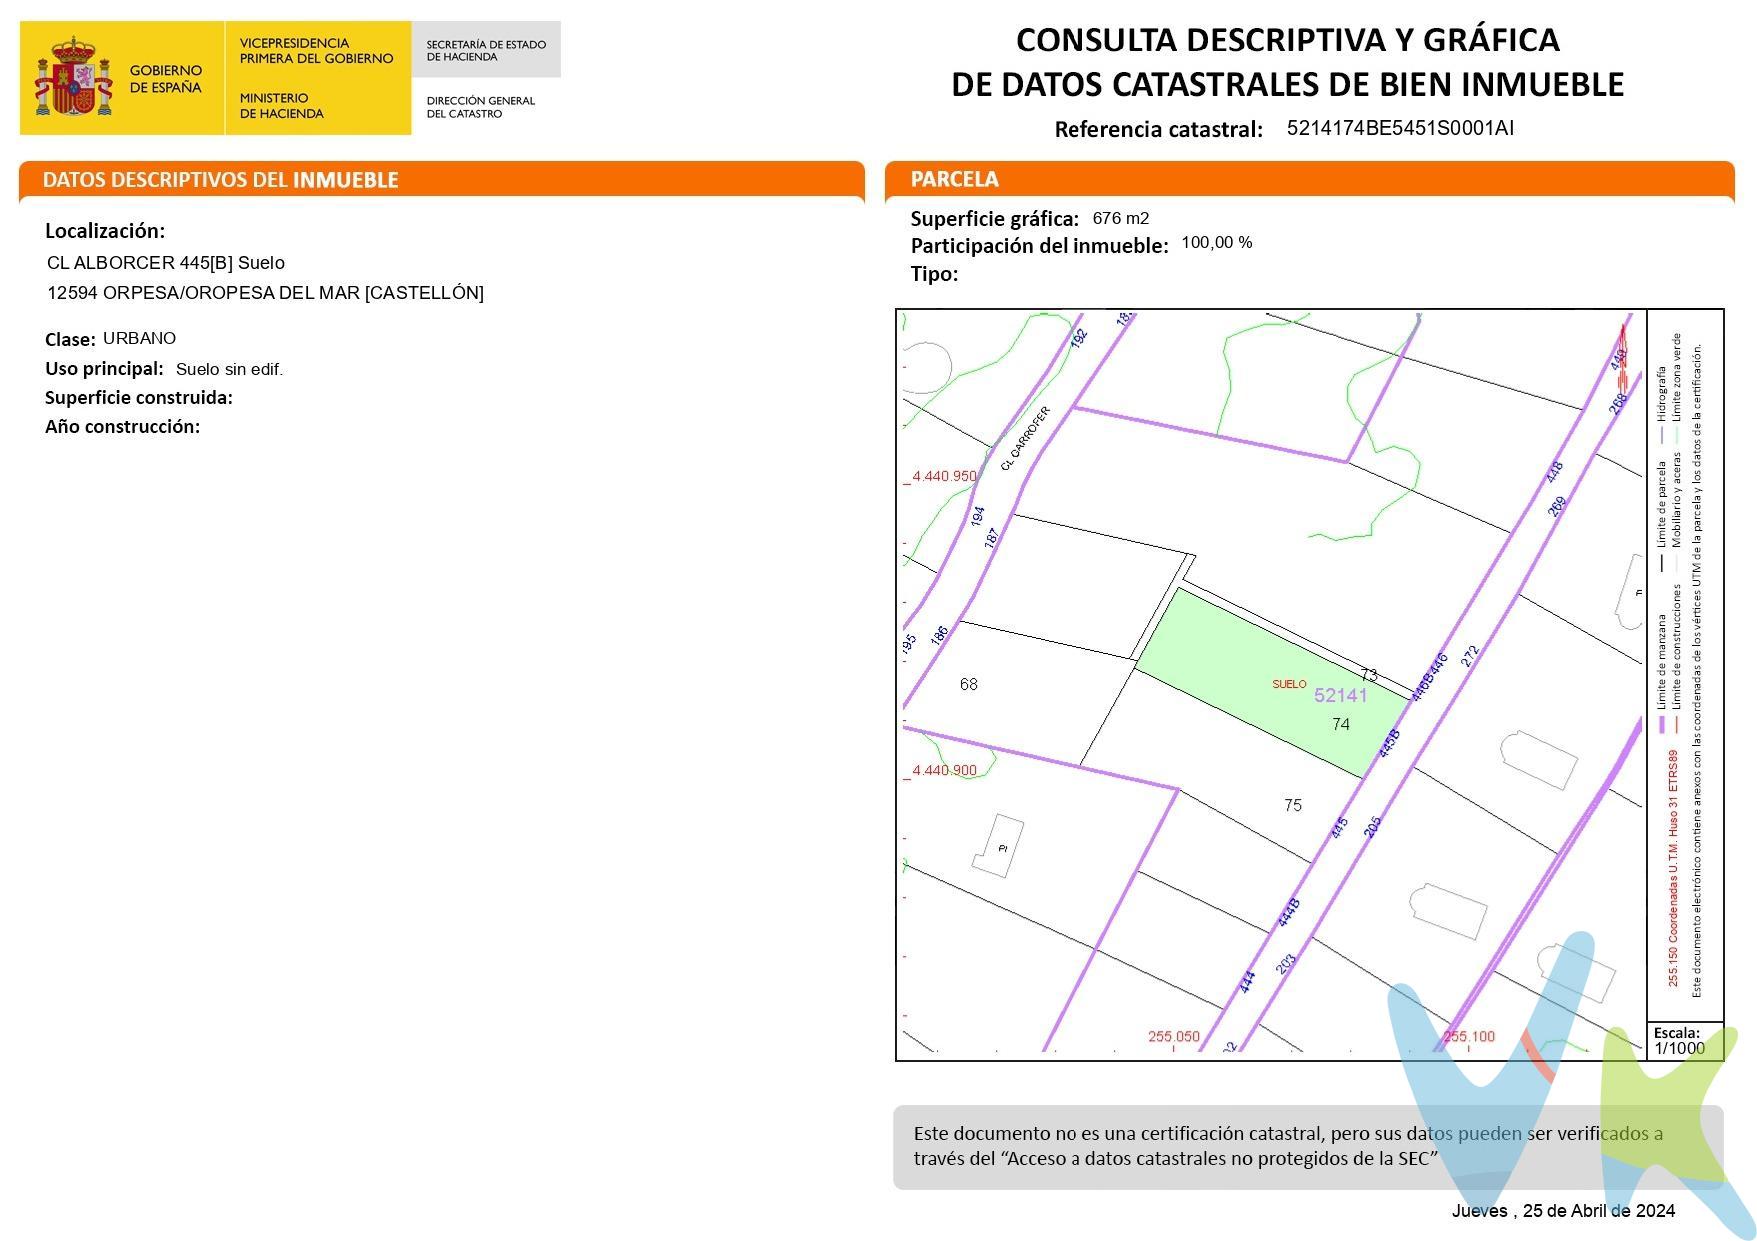Click the orange 'PARCELA' section header

tap(1309, 179)
